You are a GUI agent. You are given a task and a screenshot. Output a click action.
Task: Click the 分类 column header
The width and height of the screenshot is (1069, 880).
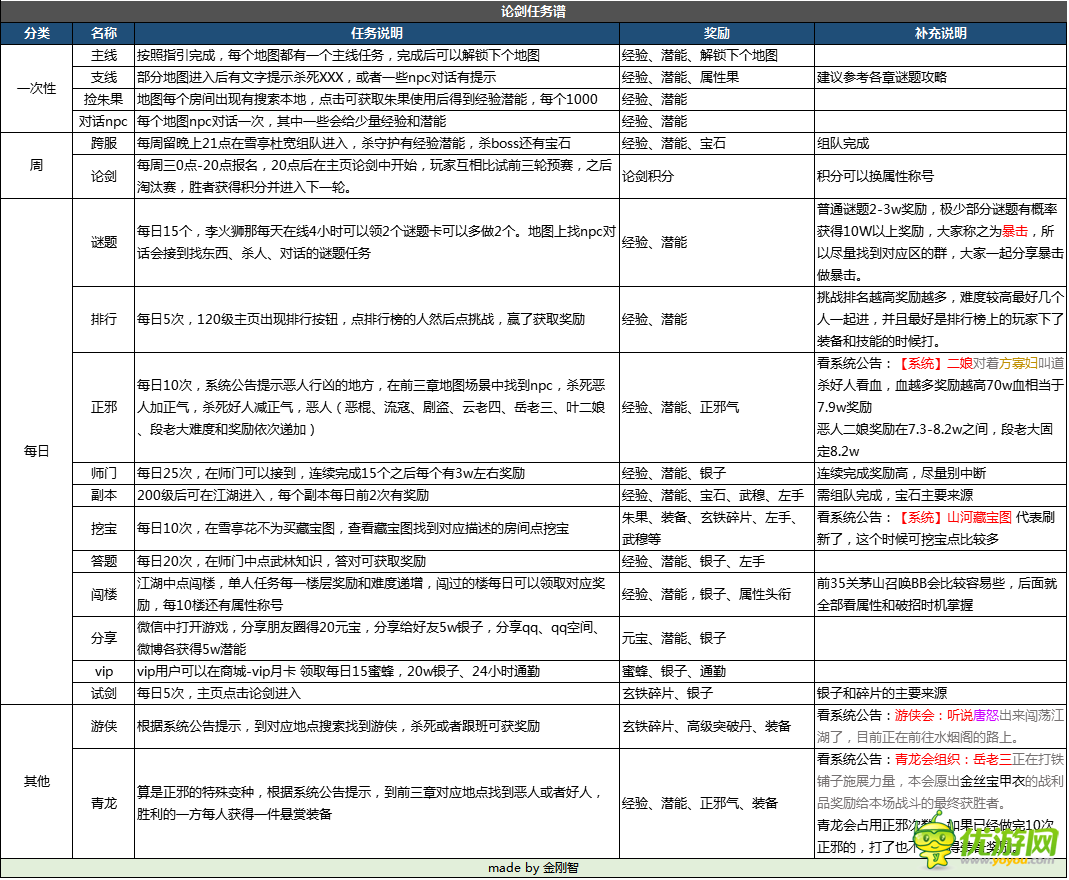point(36,32)
